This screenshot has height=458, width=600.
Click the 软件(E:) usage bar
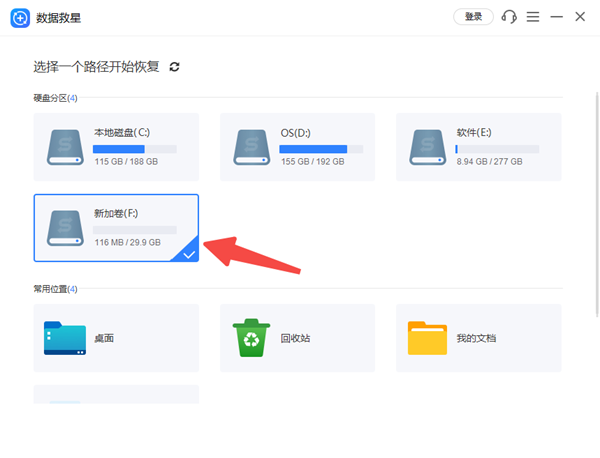(497, 149)
